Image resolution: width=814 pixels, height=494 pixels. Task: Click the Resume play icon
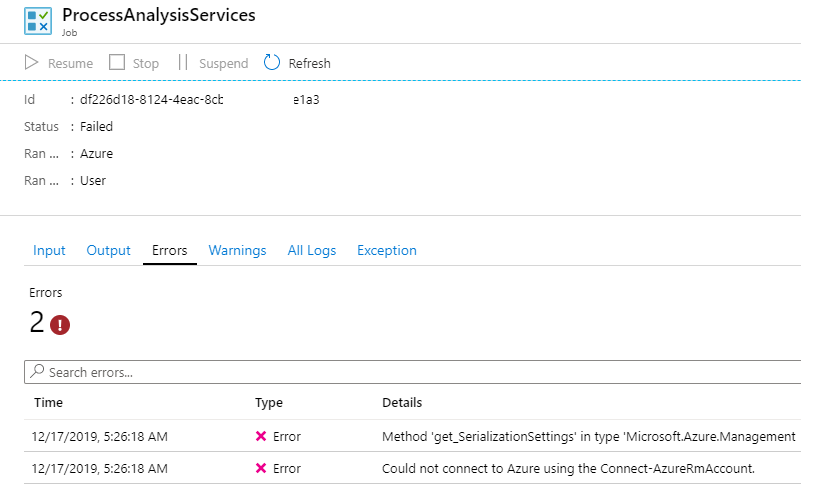point(32,63)
